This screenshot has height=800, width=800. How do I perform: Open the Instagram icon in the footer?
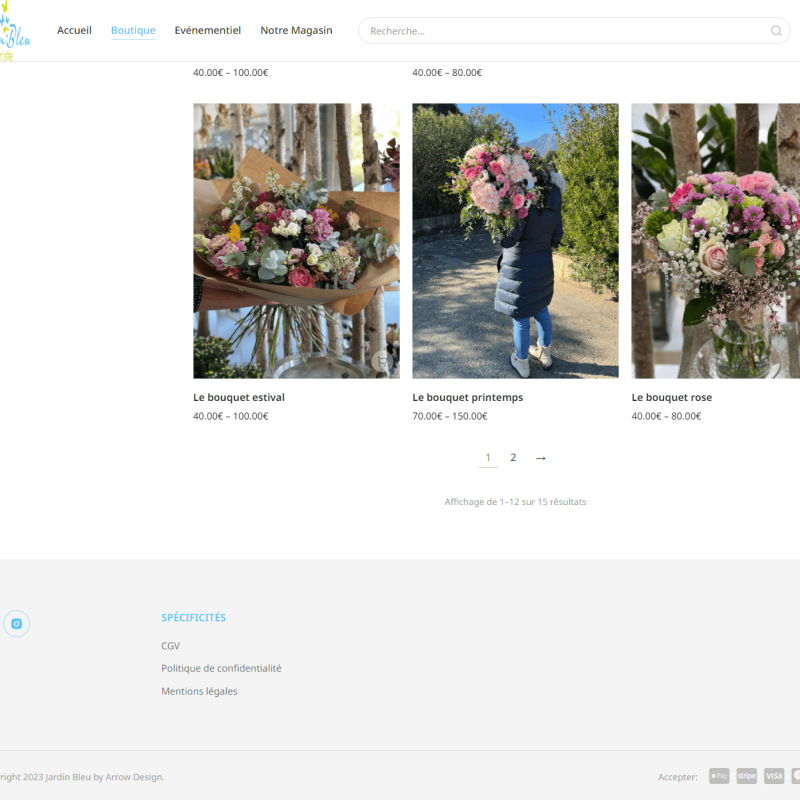point(16,623)
